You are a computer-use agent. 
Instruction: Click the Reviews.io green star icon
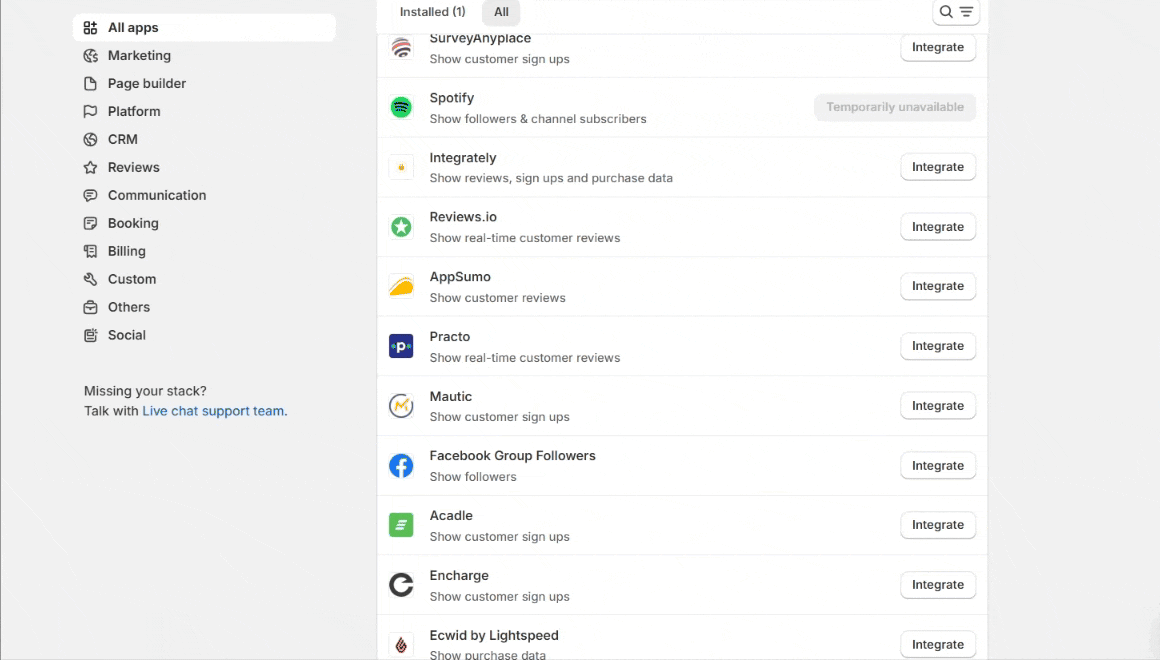401,227
